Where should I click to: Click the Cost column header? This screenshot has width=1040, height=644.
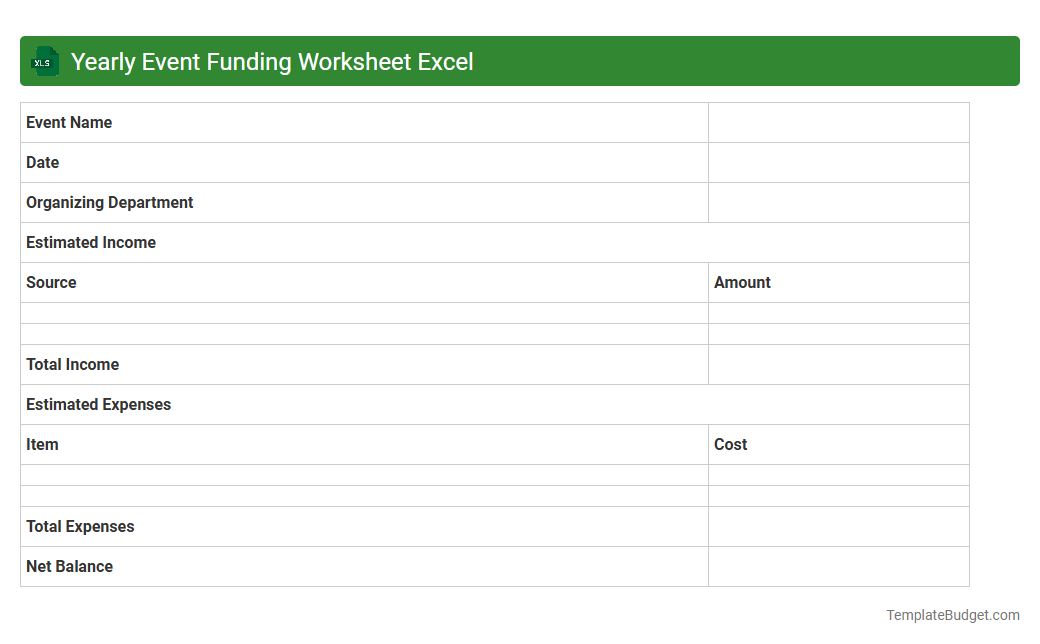(x=731, y=444)
